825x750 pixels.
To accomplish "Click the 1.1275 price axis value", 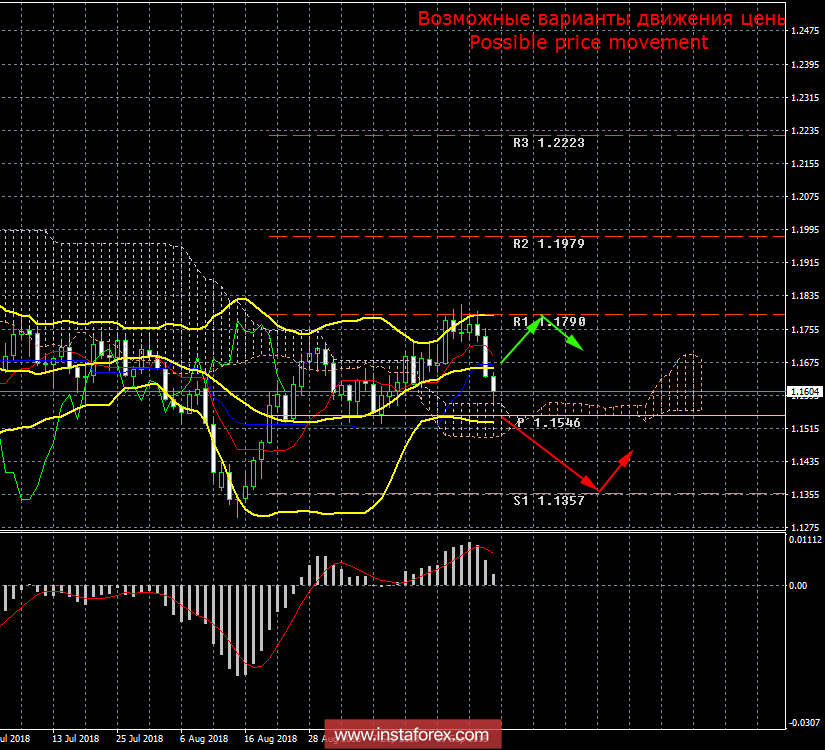I will [x=805, y=527].
